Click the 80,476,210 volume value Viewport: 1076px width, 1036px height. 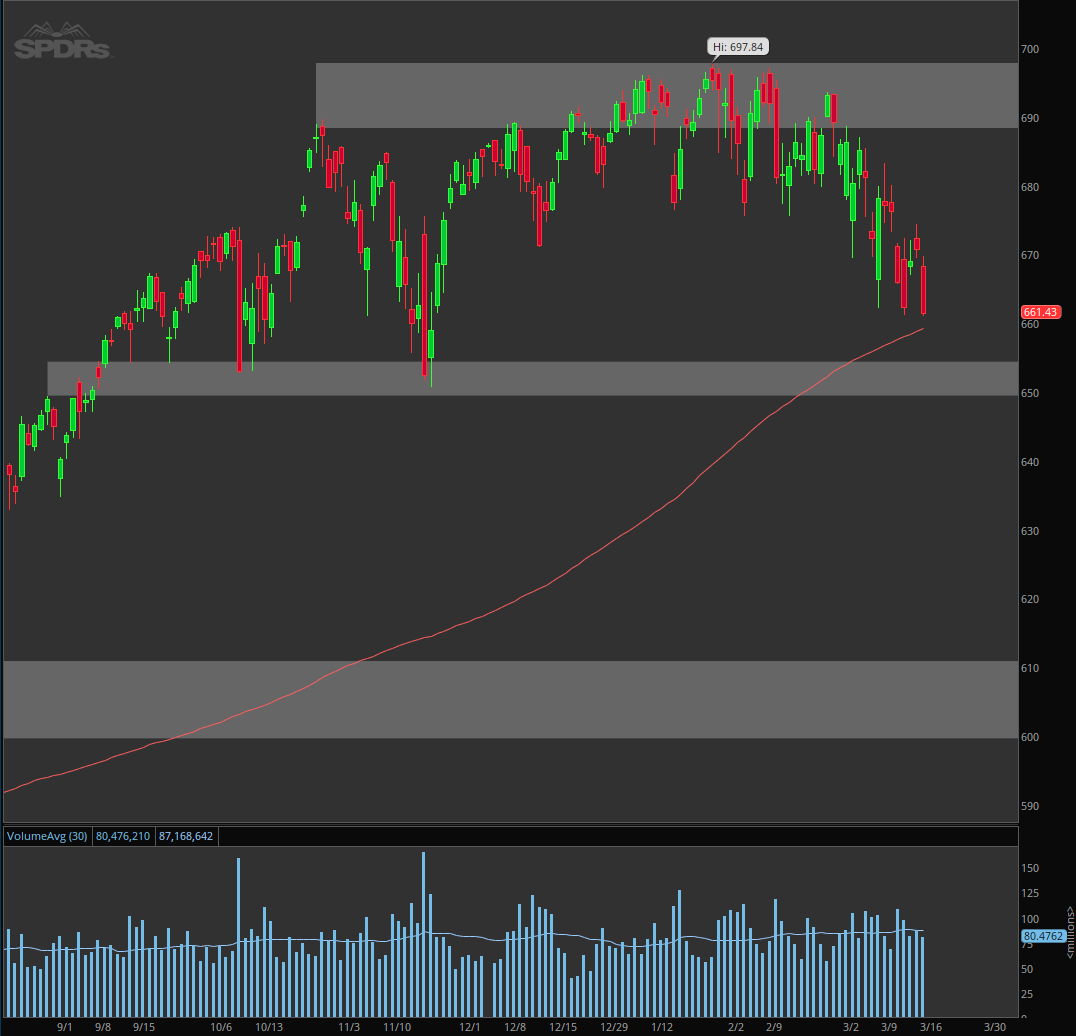pos(123,836)
